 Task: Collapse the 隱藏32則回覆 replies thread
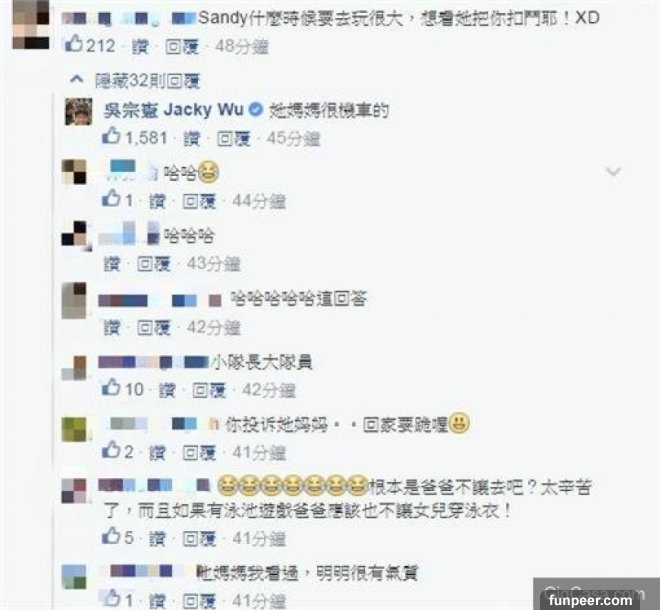[x=147, y=80]
